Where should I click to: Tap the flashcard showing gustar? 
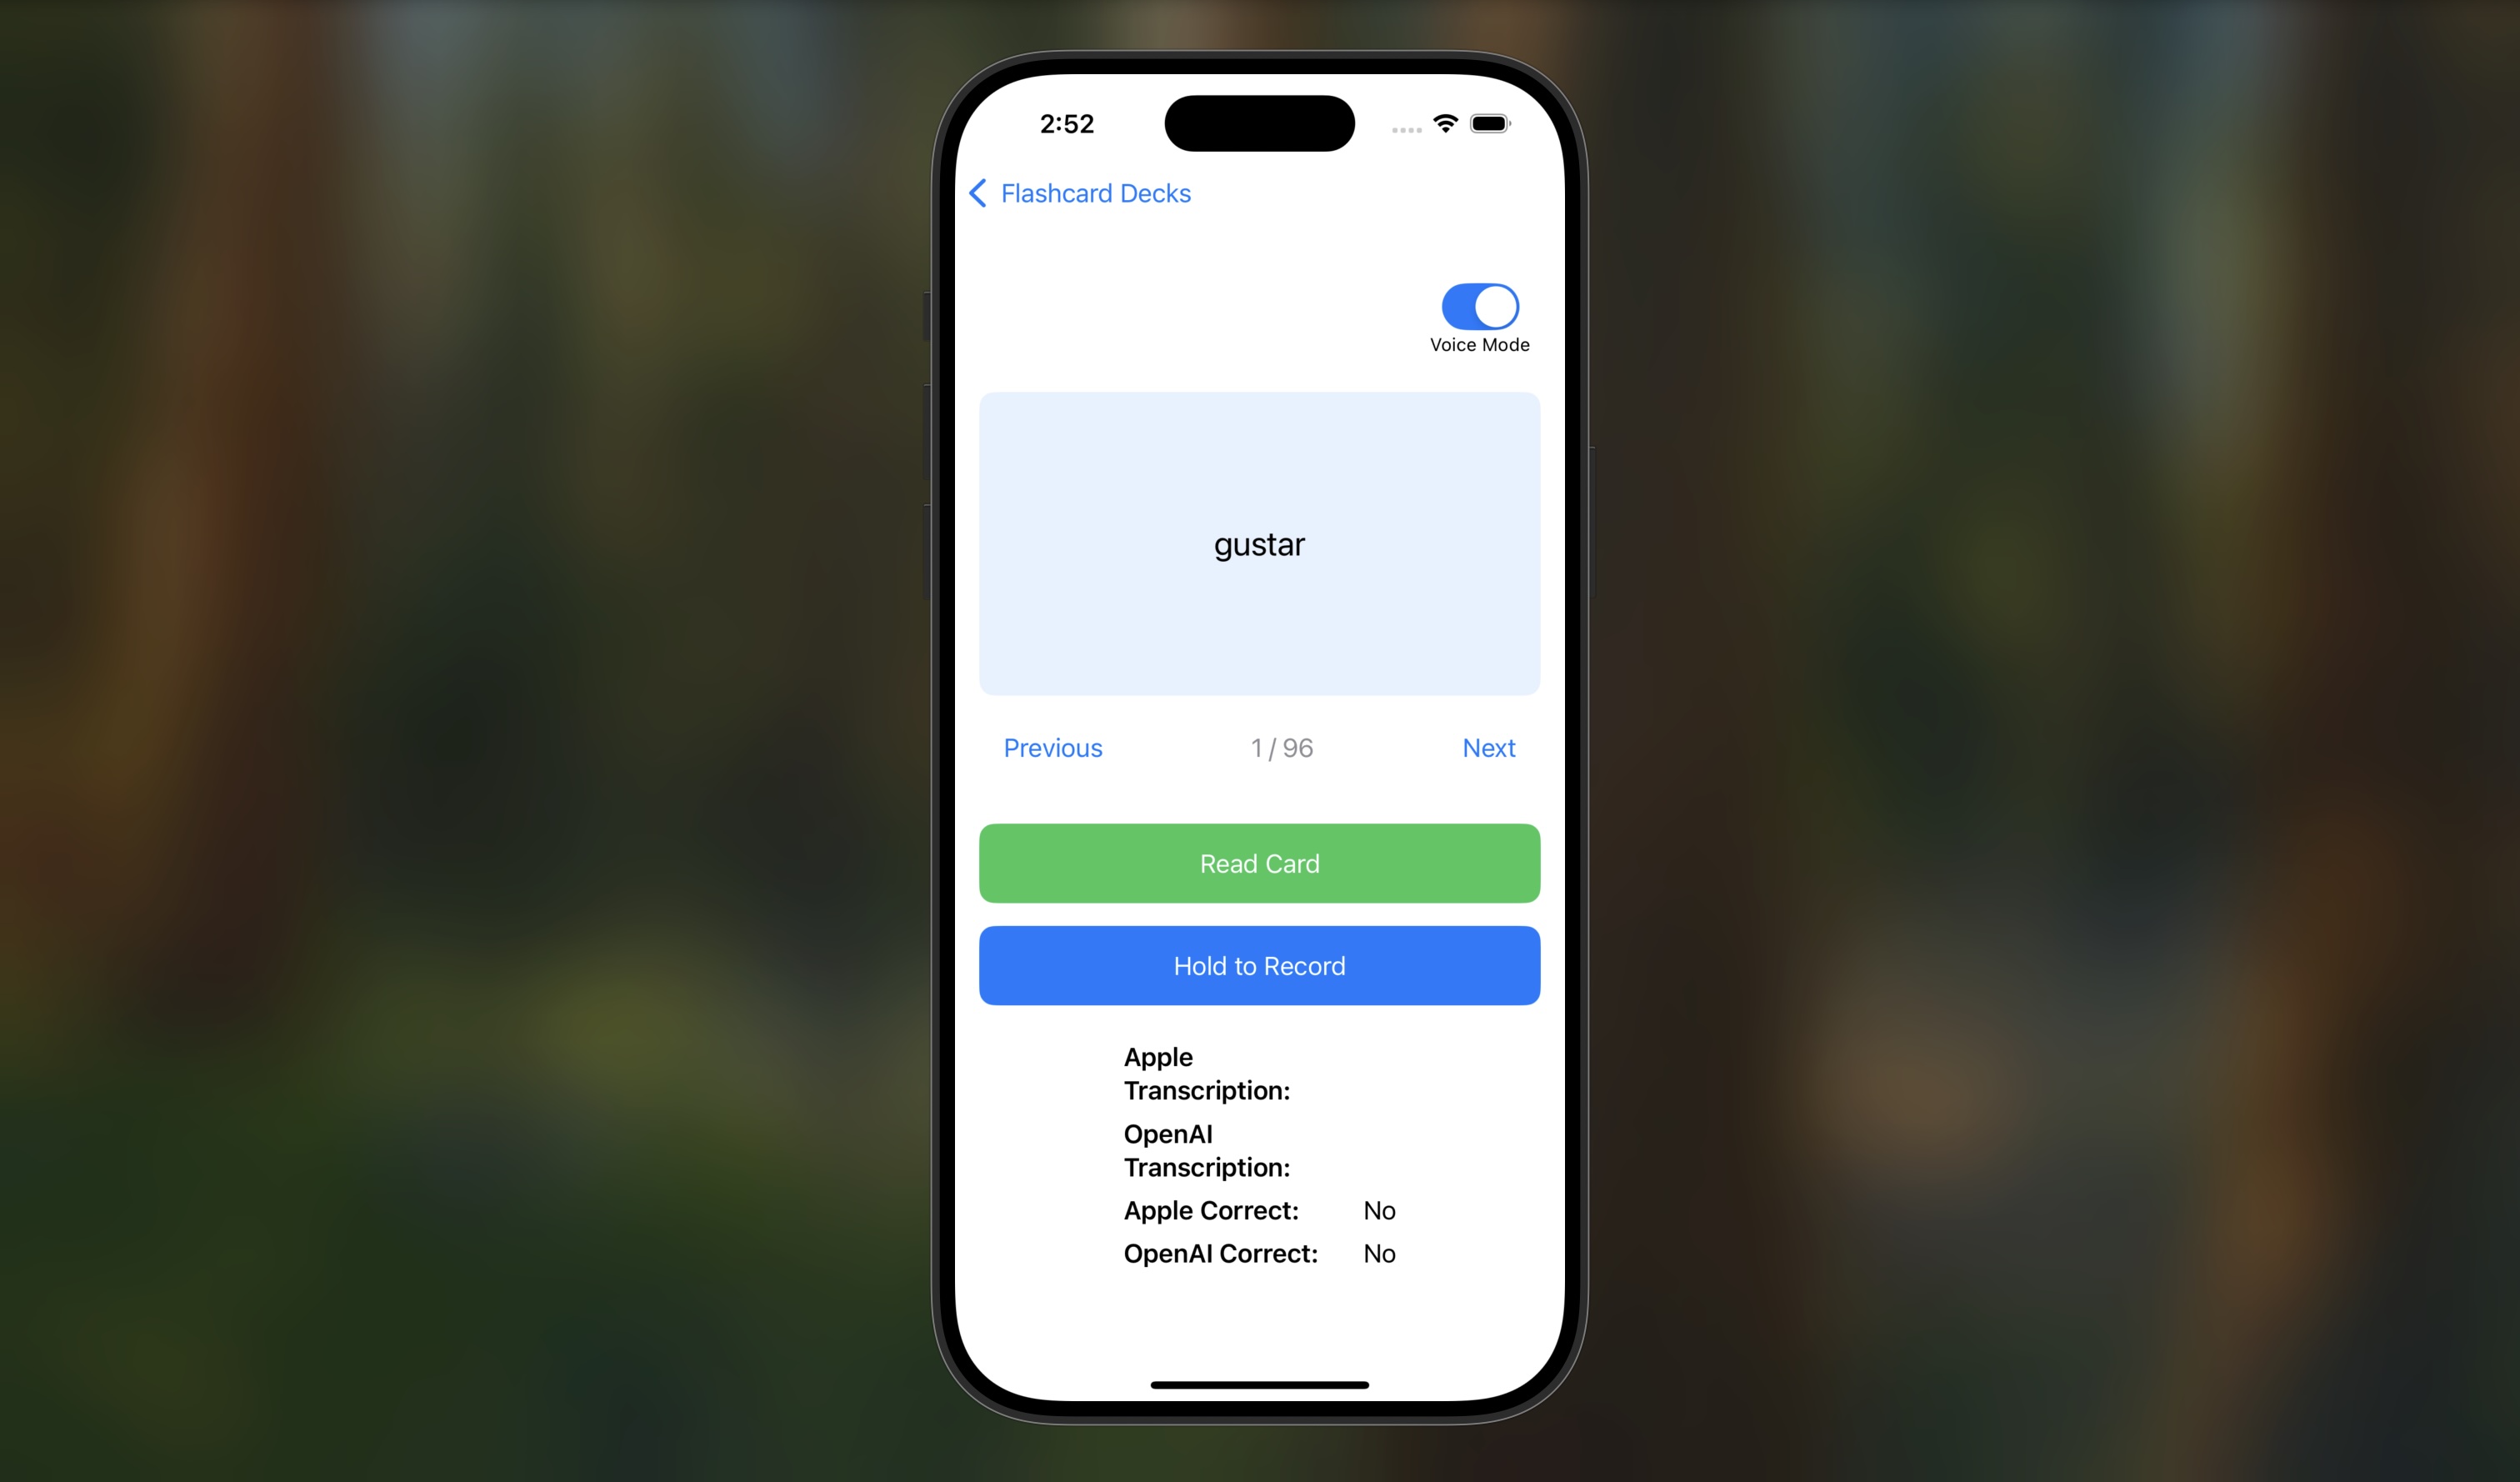point(1259,543)
